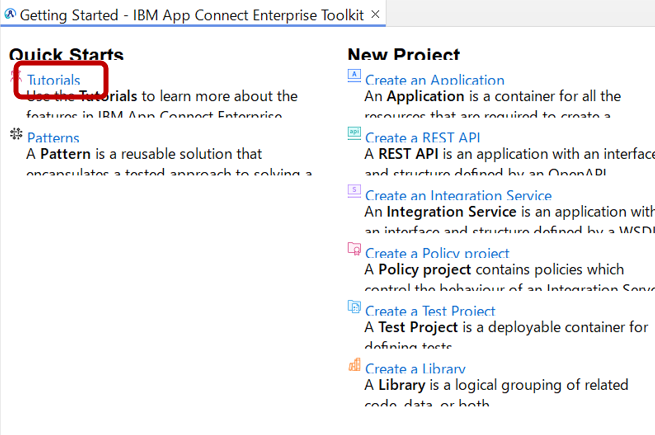This screenshot has width=655, height=435.
Task: Click the Create a Test Project link
Action: coord(430,310)
